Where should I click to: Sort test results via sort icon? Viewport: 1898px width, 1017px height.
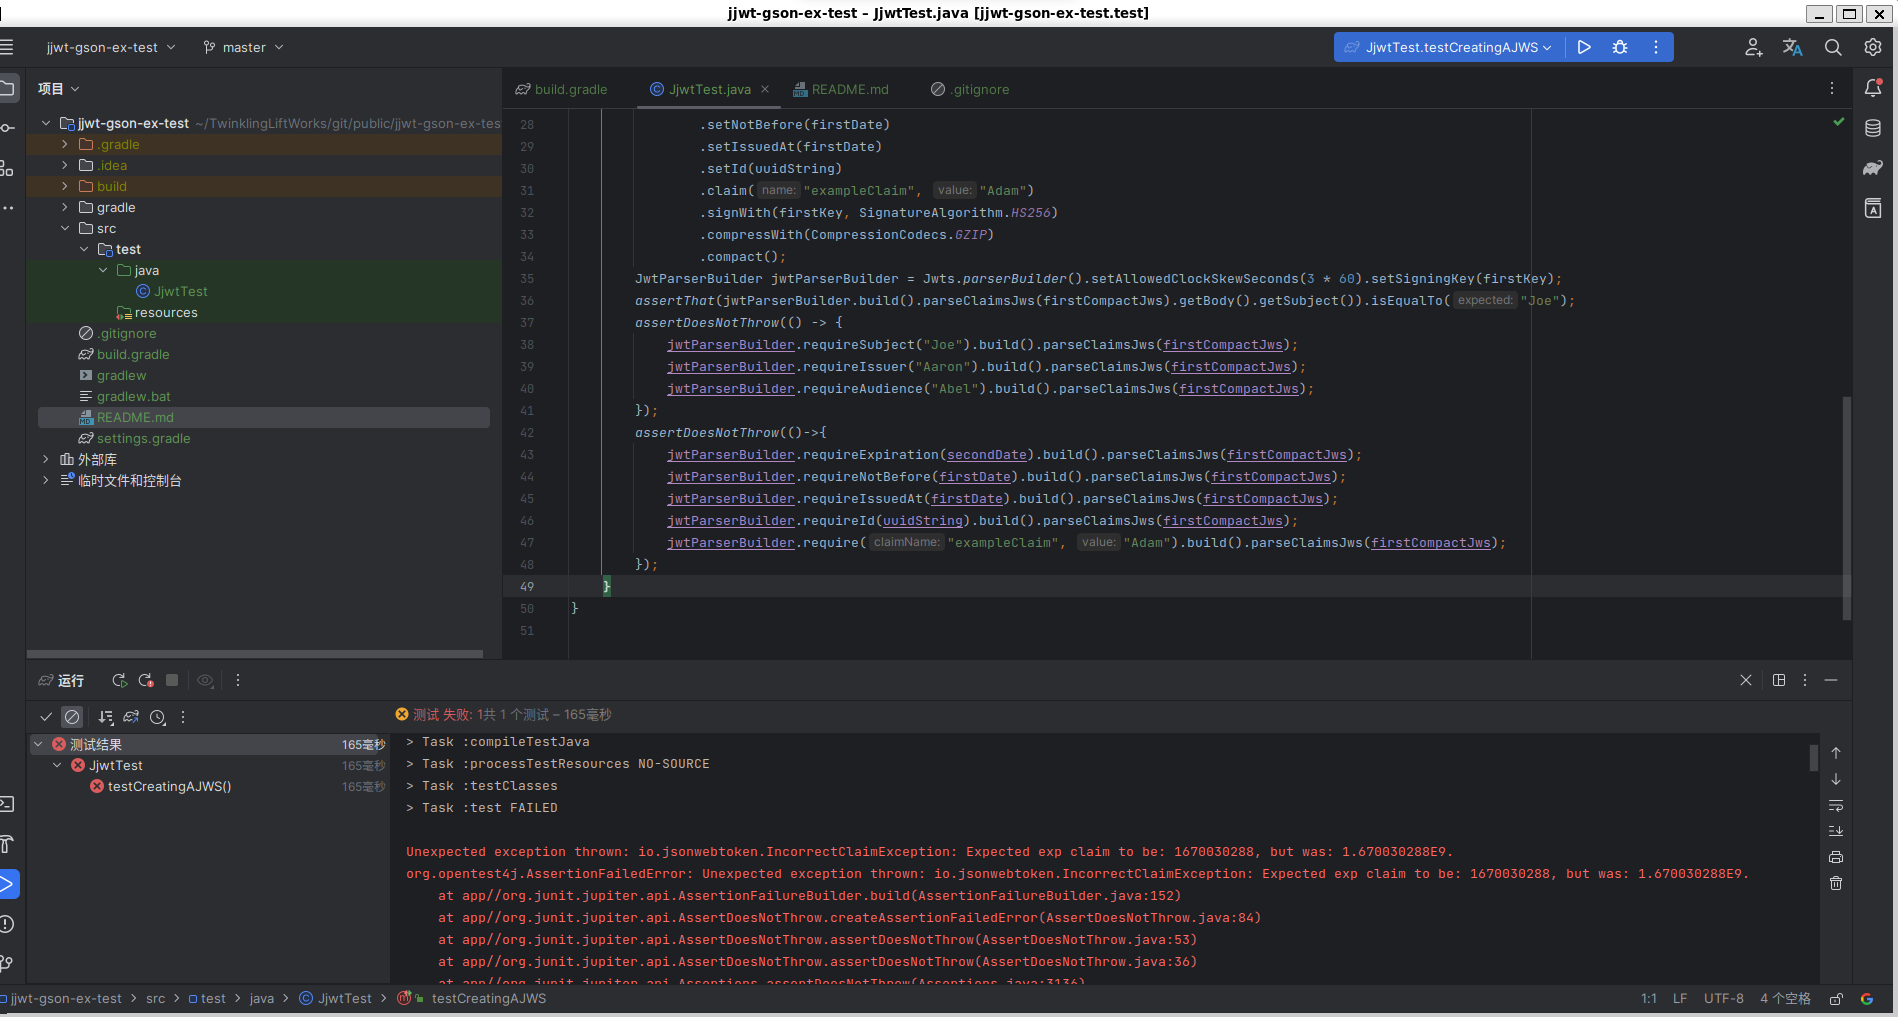click(106, 717)
